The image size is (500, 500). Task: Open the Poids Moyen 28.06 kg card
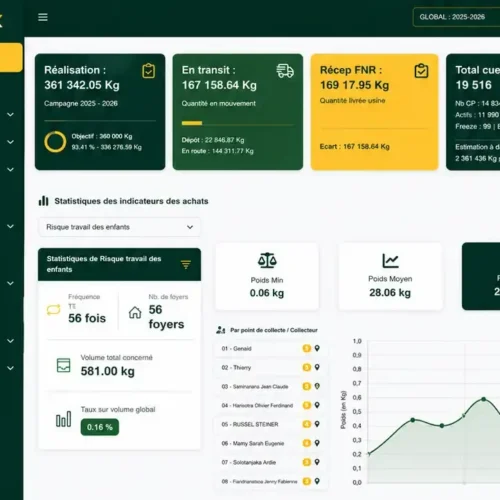pos(390,276)
